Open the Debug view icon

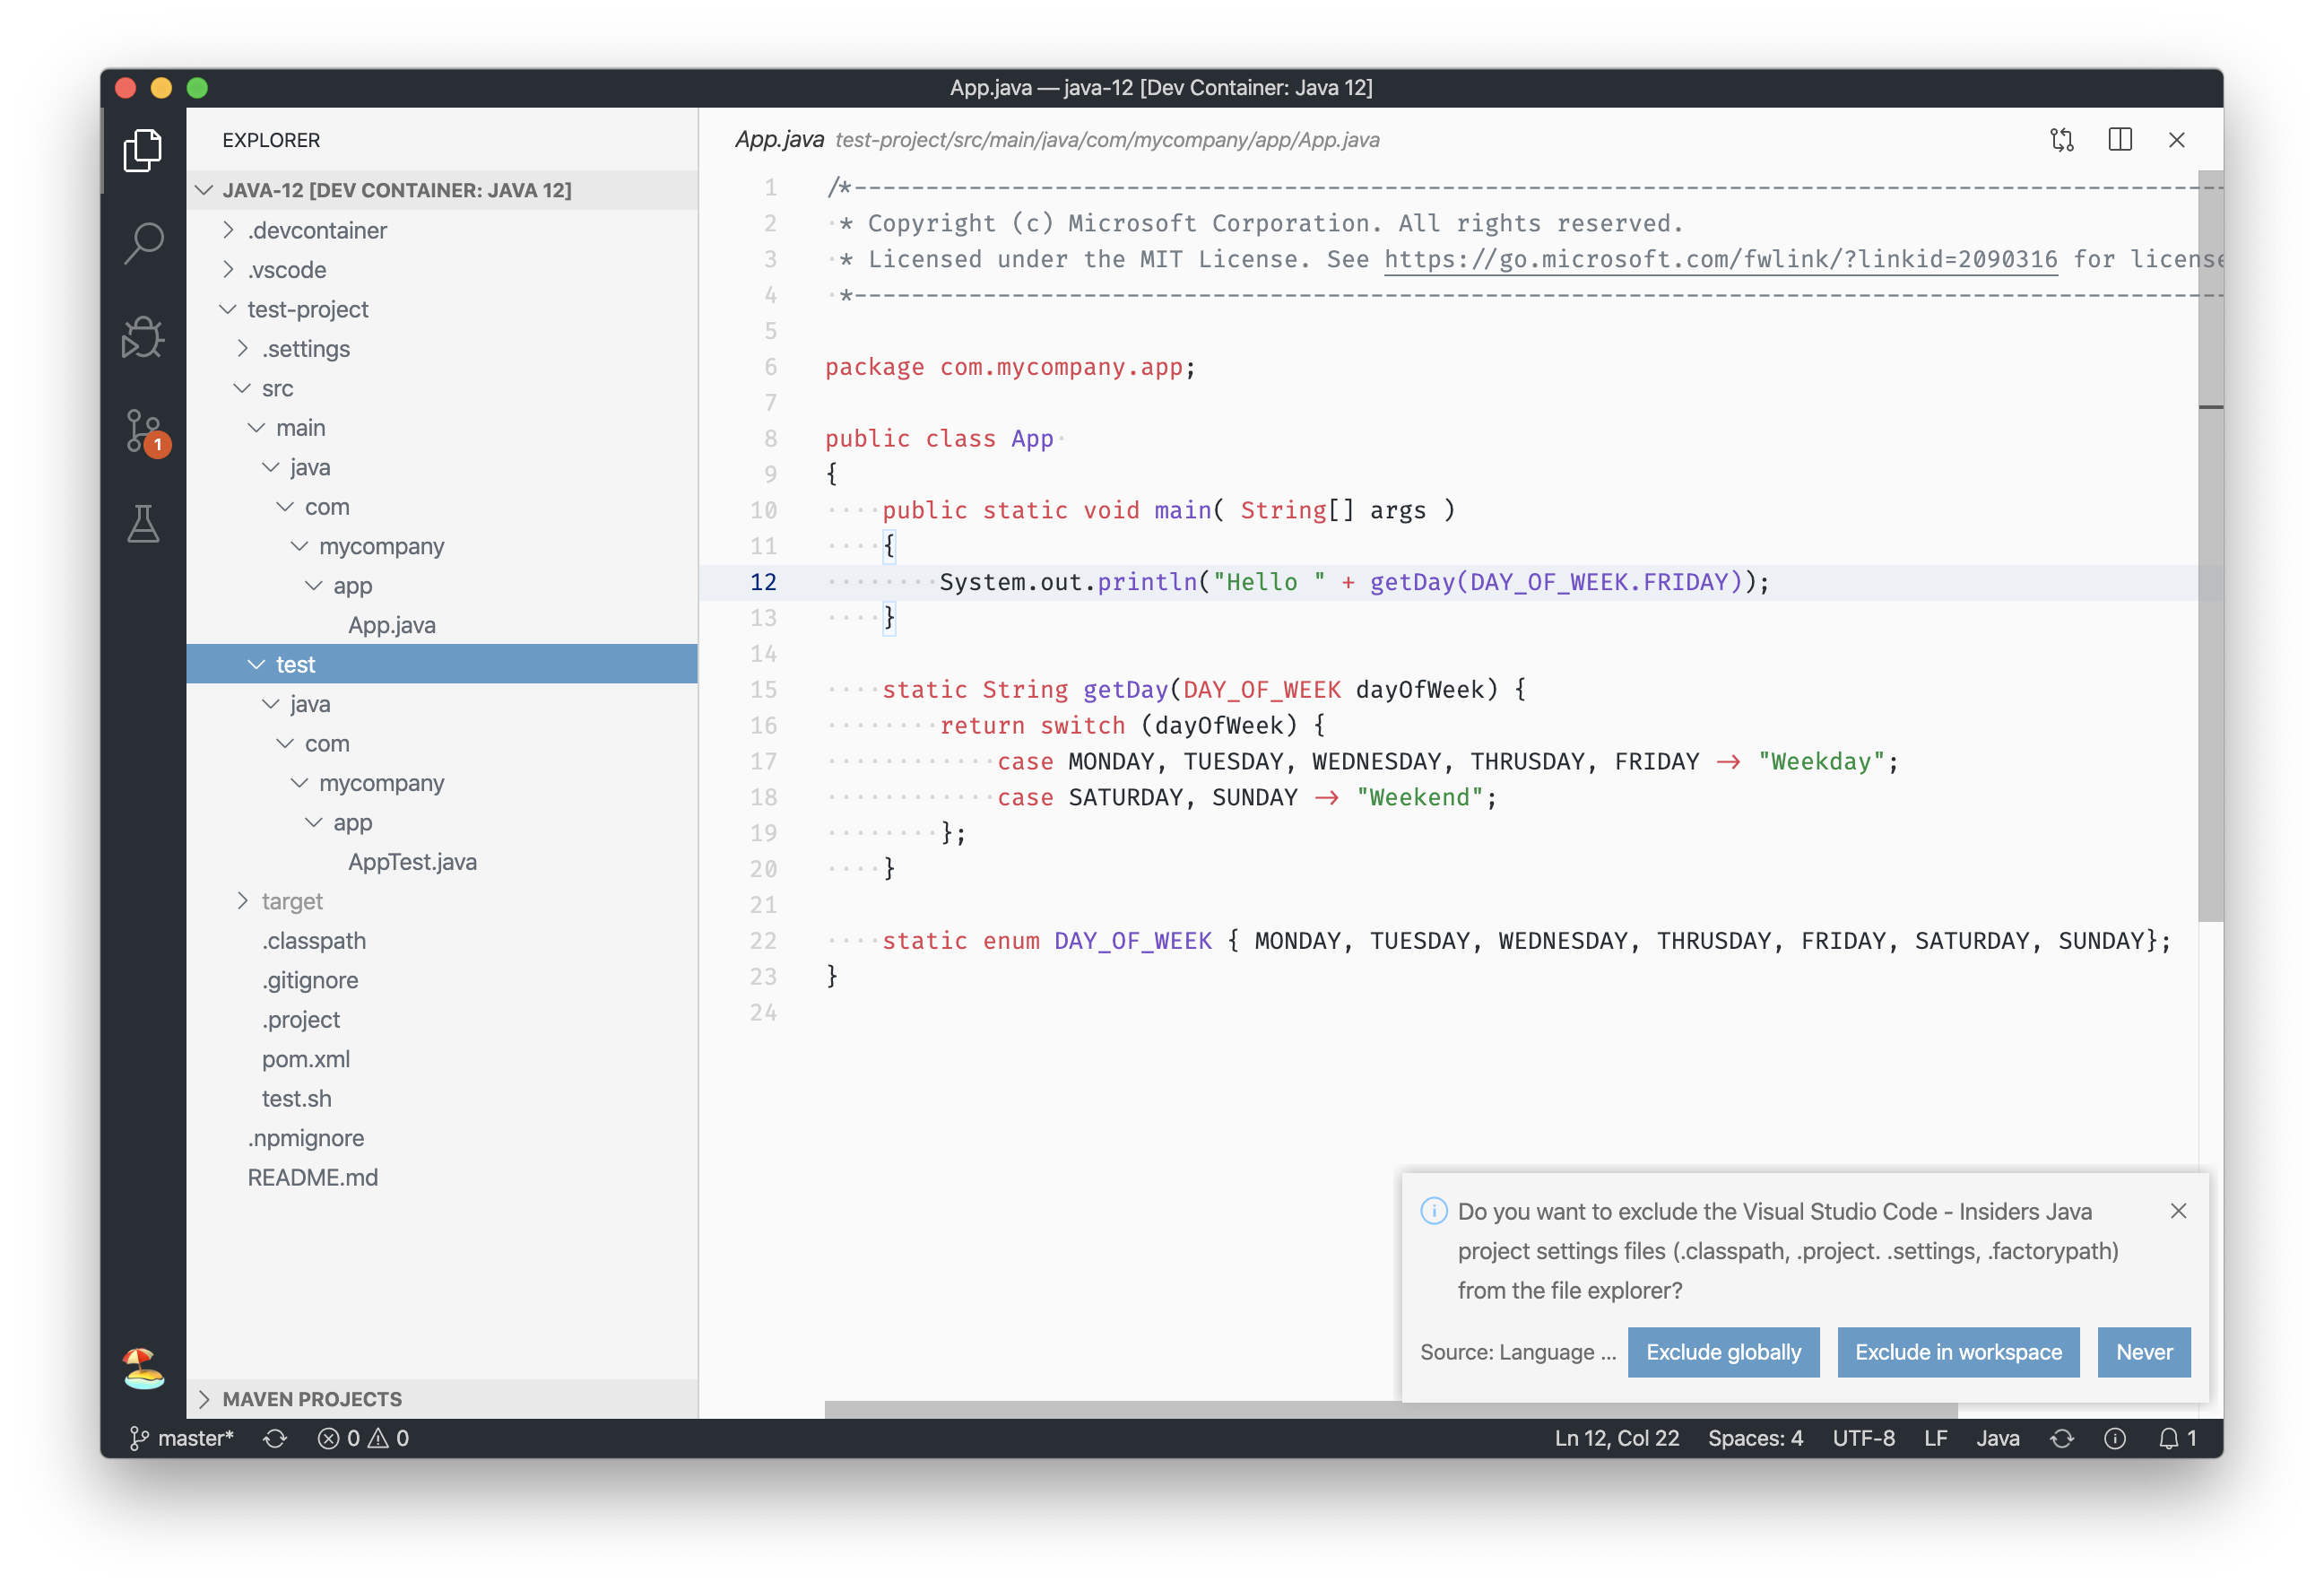(x=143, y=337)
